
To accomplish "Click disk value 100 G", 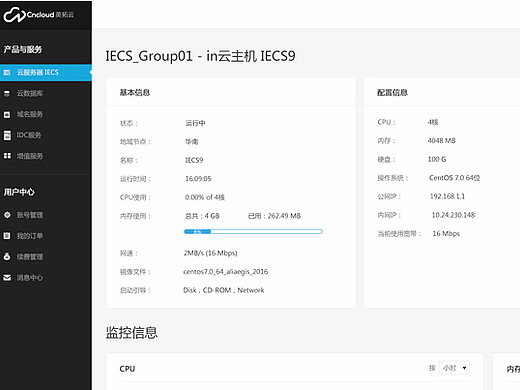I will [x=437, y=159].
